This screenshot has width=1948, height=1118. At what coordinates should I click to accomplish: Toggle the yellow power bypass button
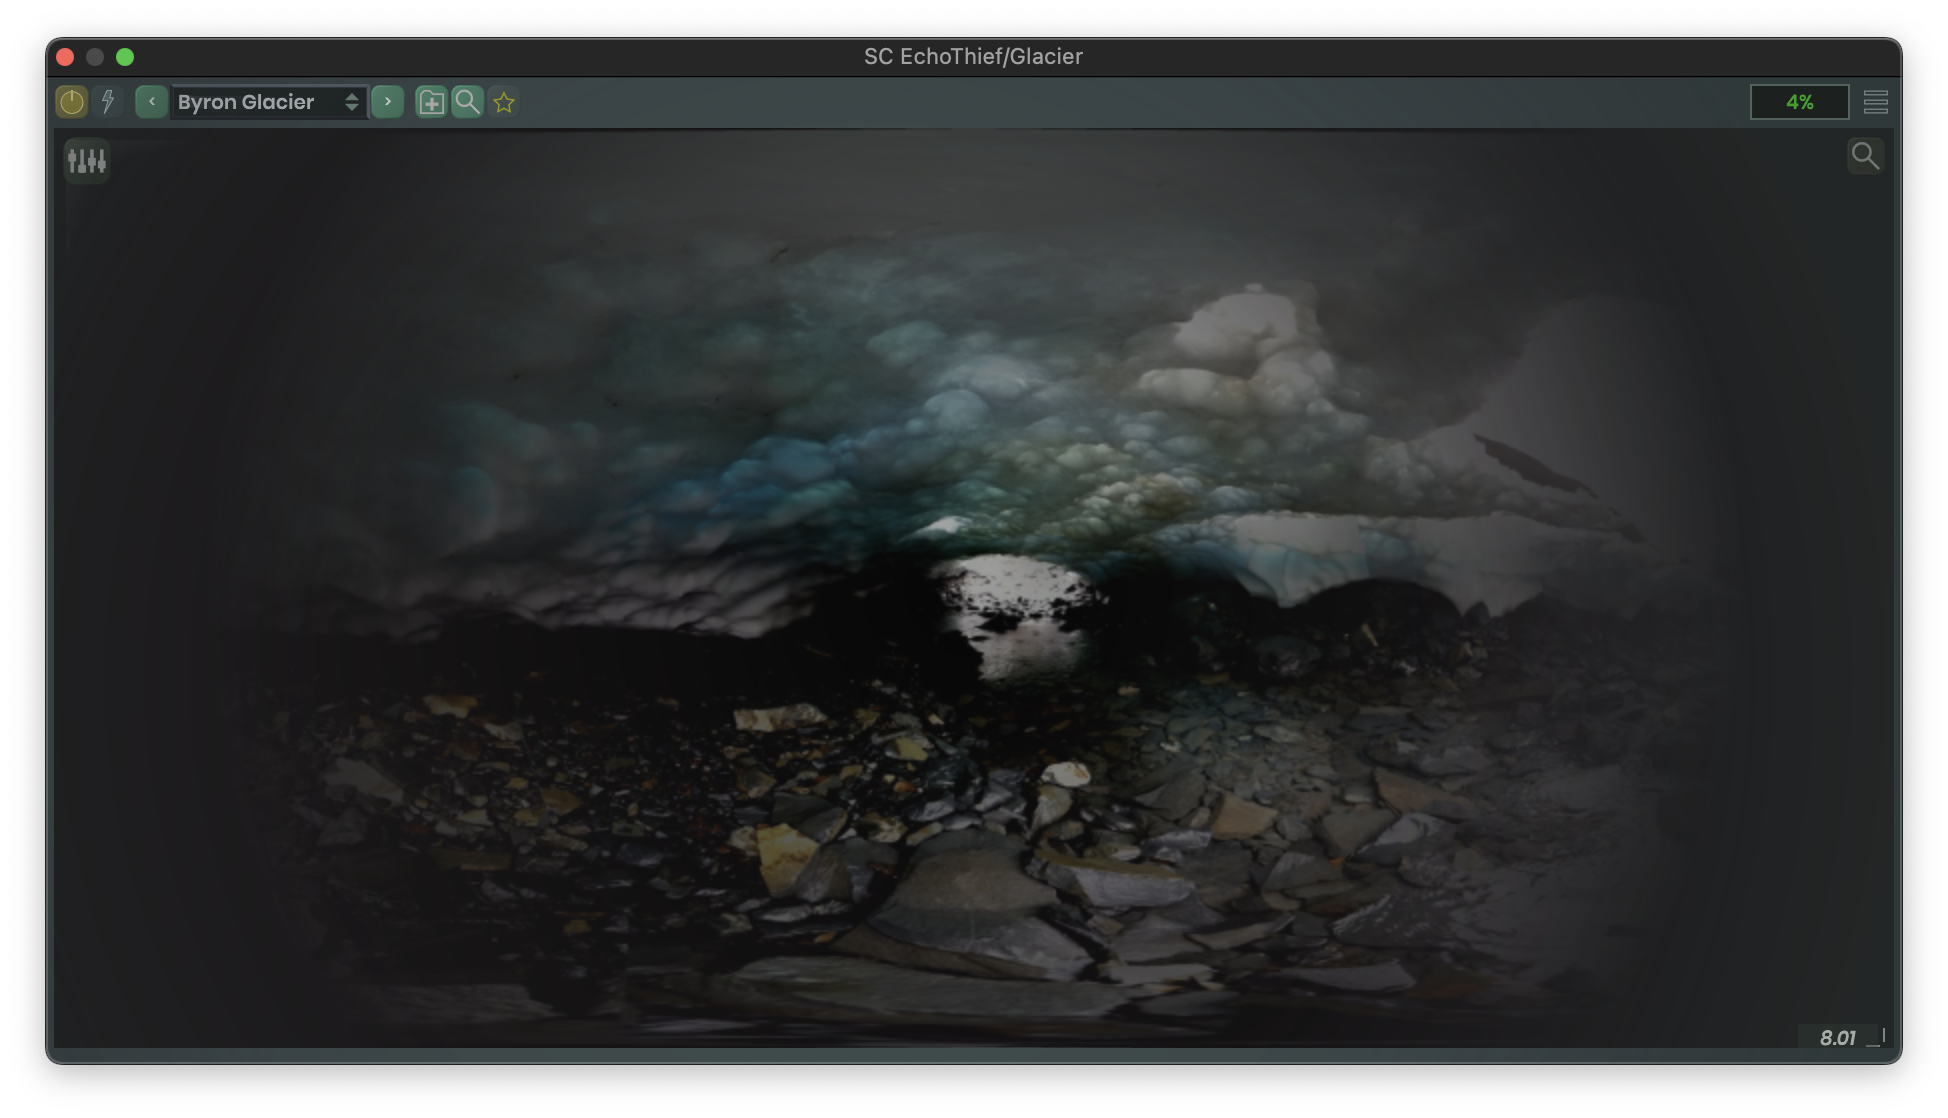click(72, 102)
